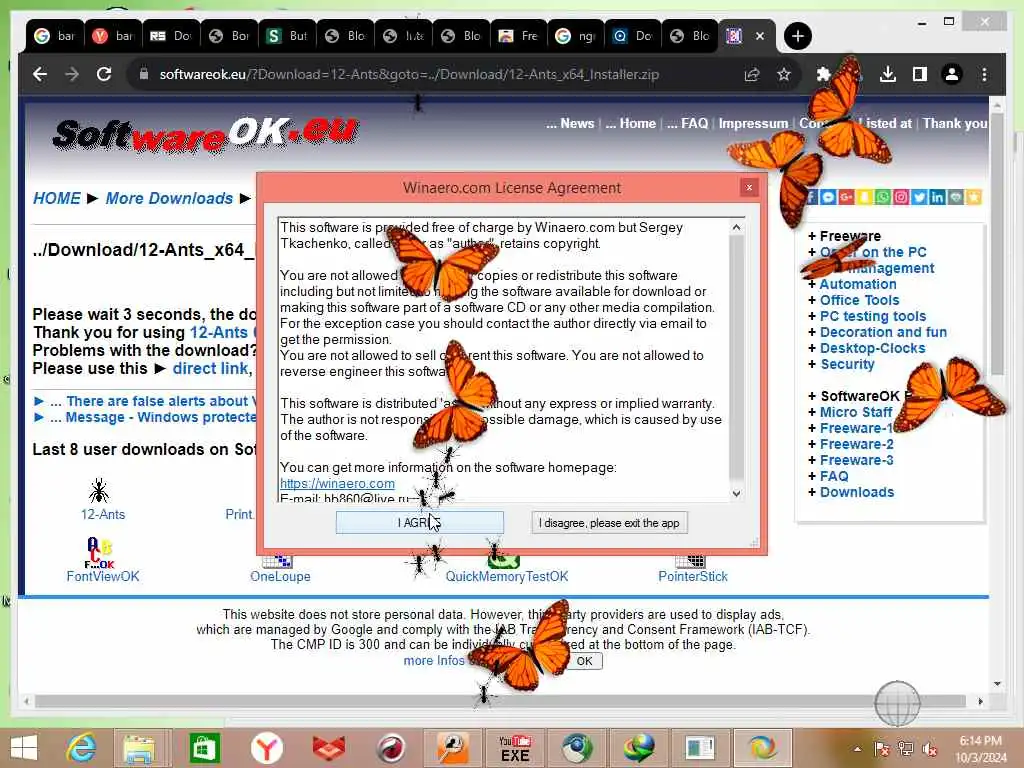Click the Windows Start button
Screen dimensions: 1024x768
click(x=24, y=748)
